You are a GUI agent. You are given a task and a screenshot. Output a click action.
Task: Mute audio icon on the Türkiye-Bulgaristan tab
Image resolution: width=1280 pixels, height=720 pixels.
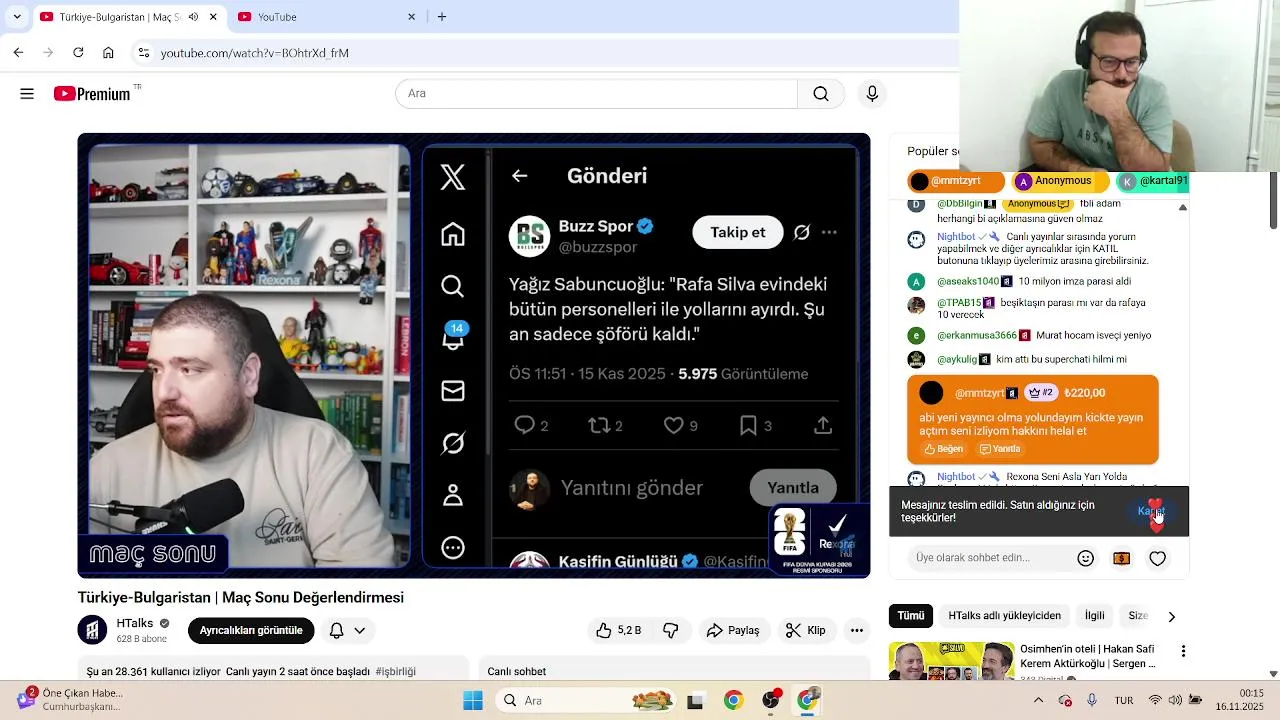193,17
